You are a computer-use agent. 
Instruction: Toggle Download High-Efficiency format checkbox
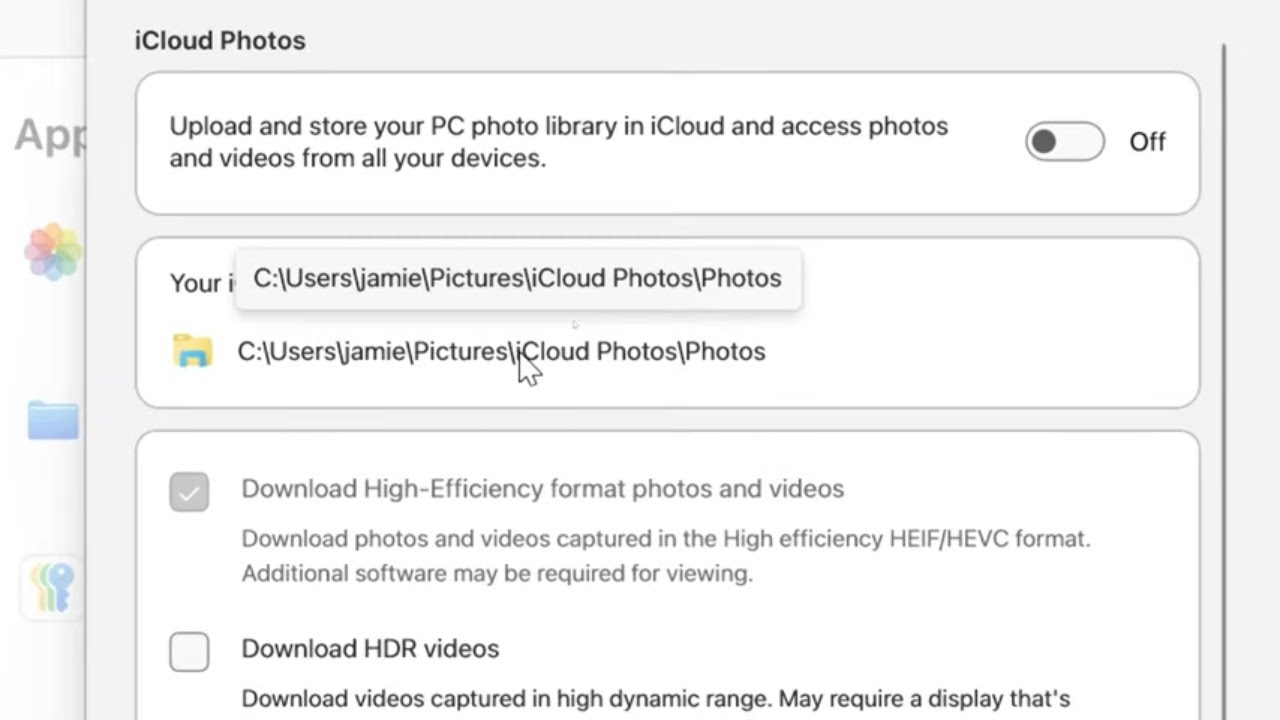[x=189, y=492]
